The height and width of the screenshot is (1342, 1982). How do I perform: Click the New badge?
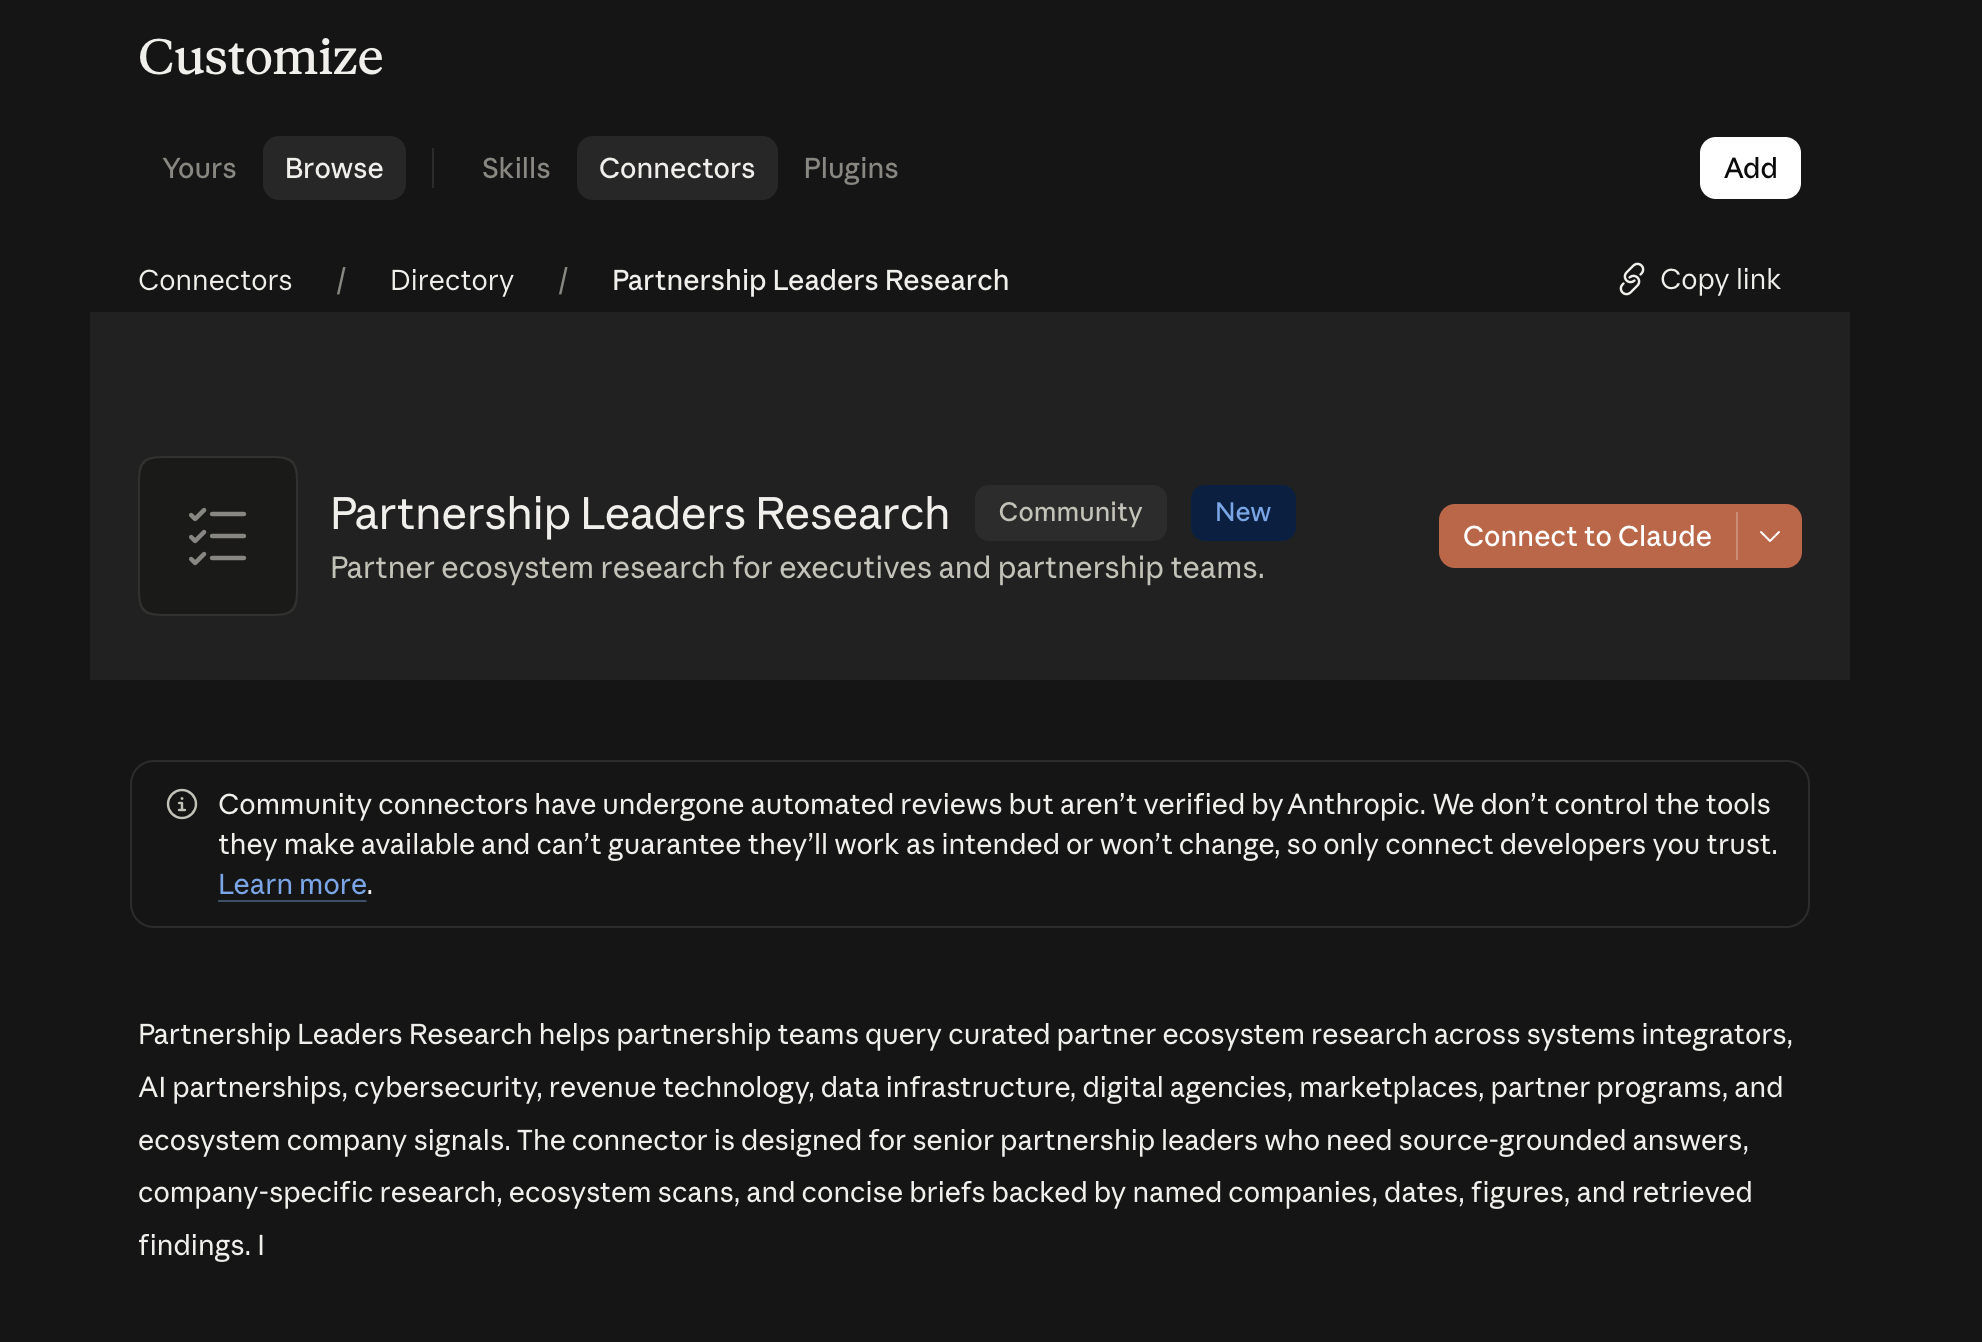coord(1243,513)
